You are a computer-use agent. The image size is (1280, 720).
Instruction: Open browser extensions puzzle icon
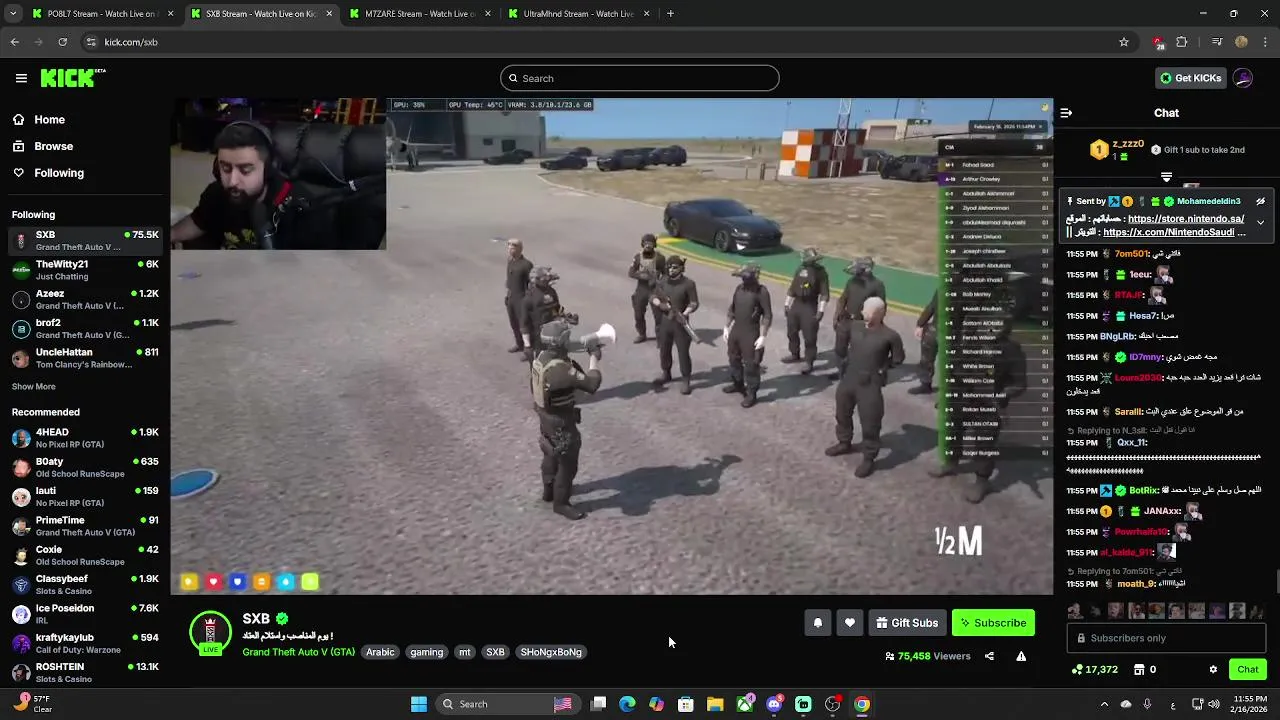[x=1182, y=42]
